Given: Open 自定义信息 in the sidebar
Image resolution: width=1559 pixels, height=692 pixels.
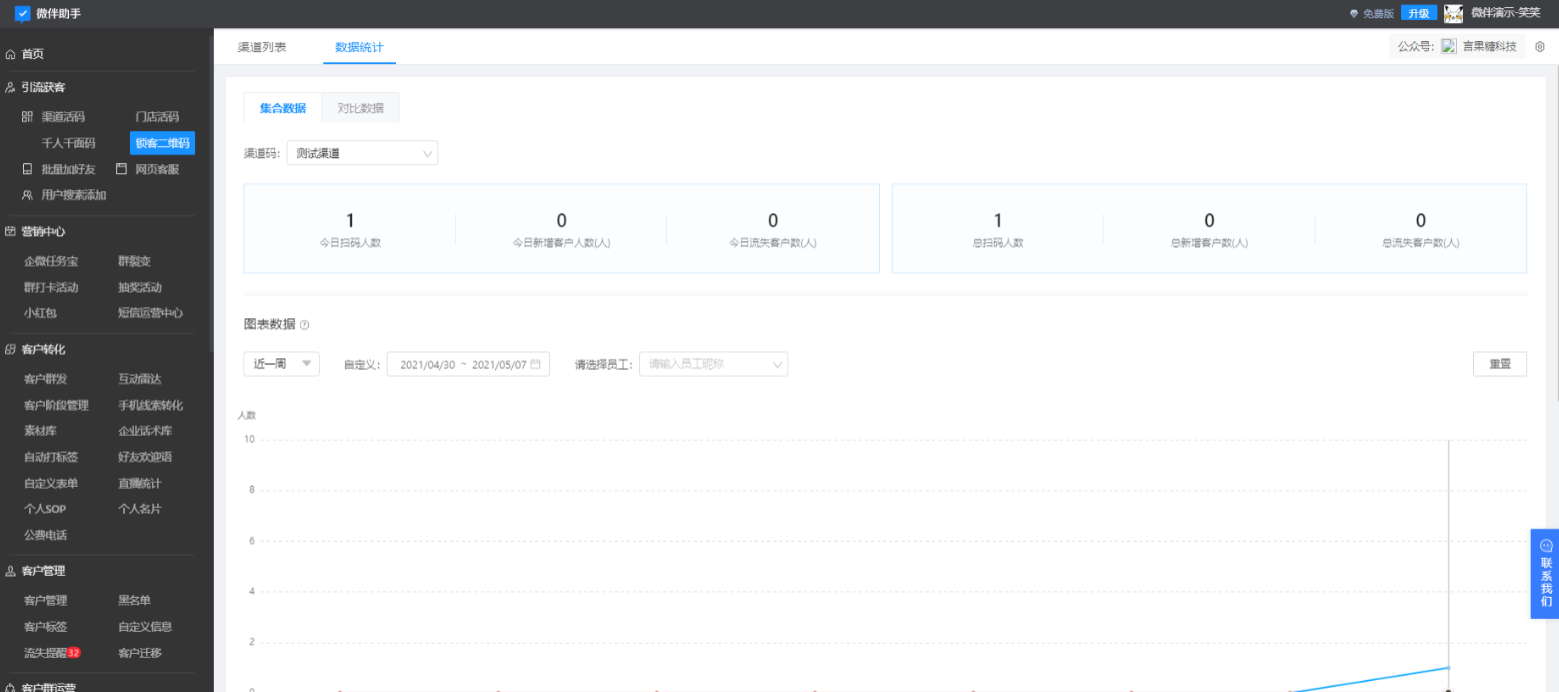Looking at the screenshot, I should coord(145,627).
